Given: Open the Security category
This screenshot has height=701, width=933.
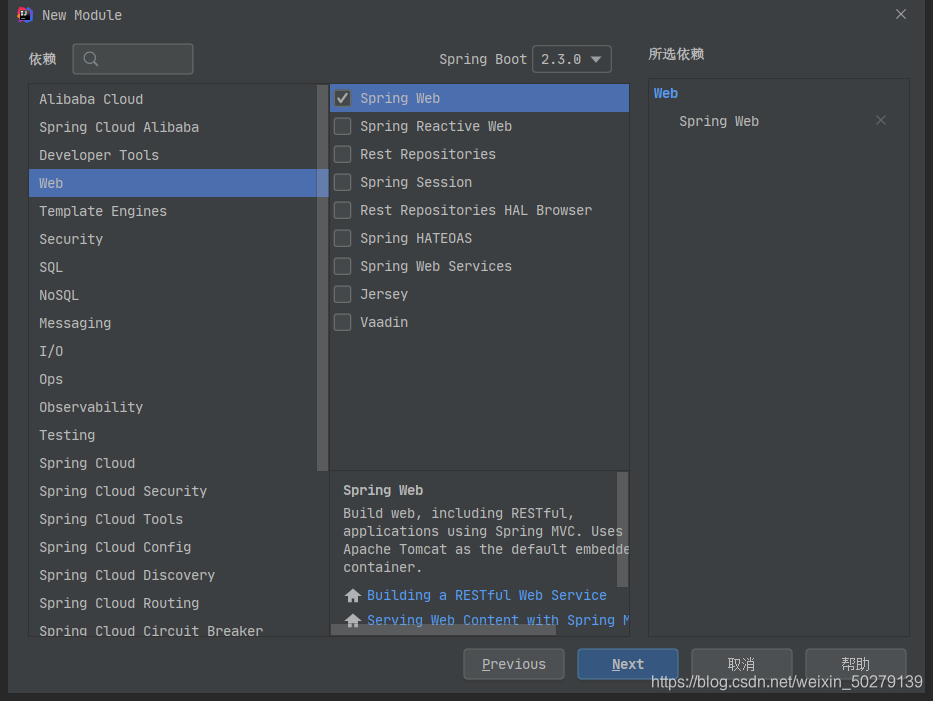Looking at the screenshot, I should coord(173,239).
